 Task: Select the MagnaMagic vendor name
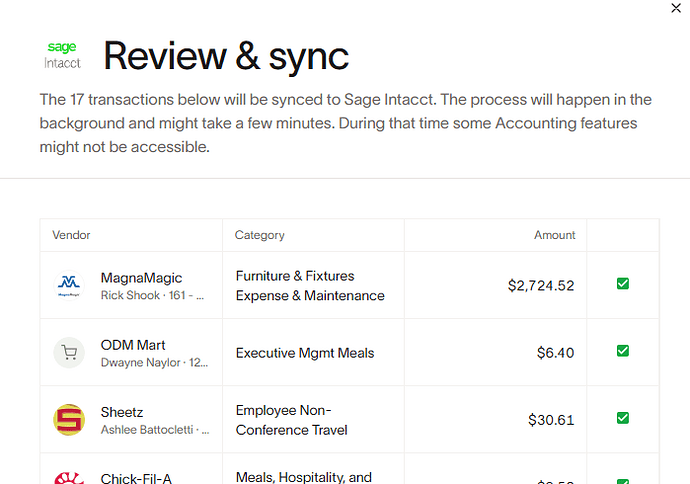[141, 278]
